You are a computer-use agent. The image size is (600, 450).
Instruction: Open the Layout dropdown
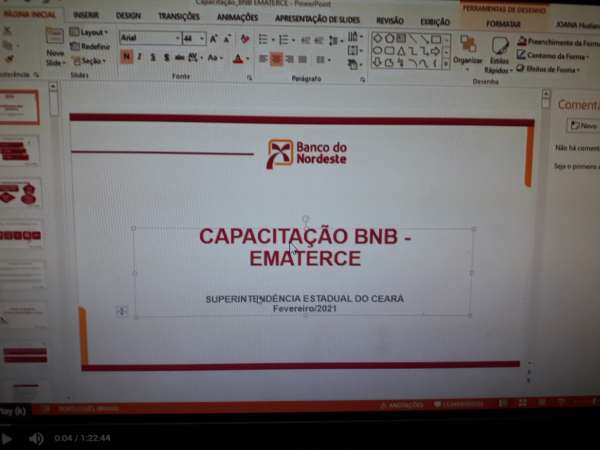click(x=90, y=33)
